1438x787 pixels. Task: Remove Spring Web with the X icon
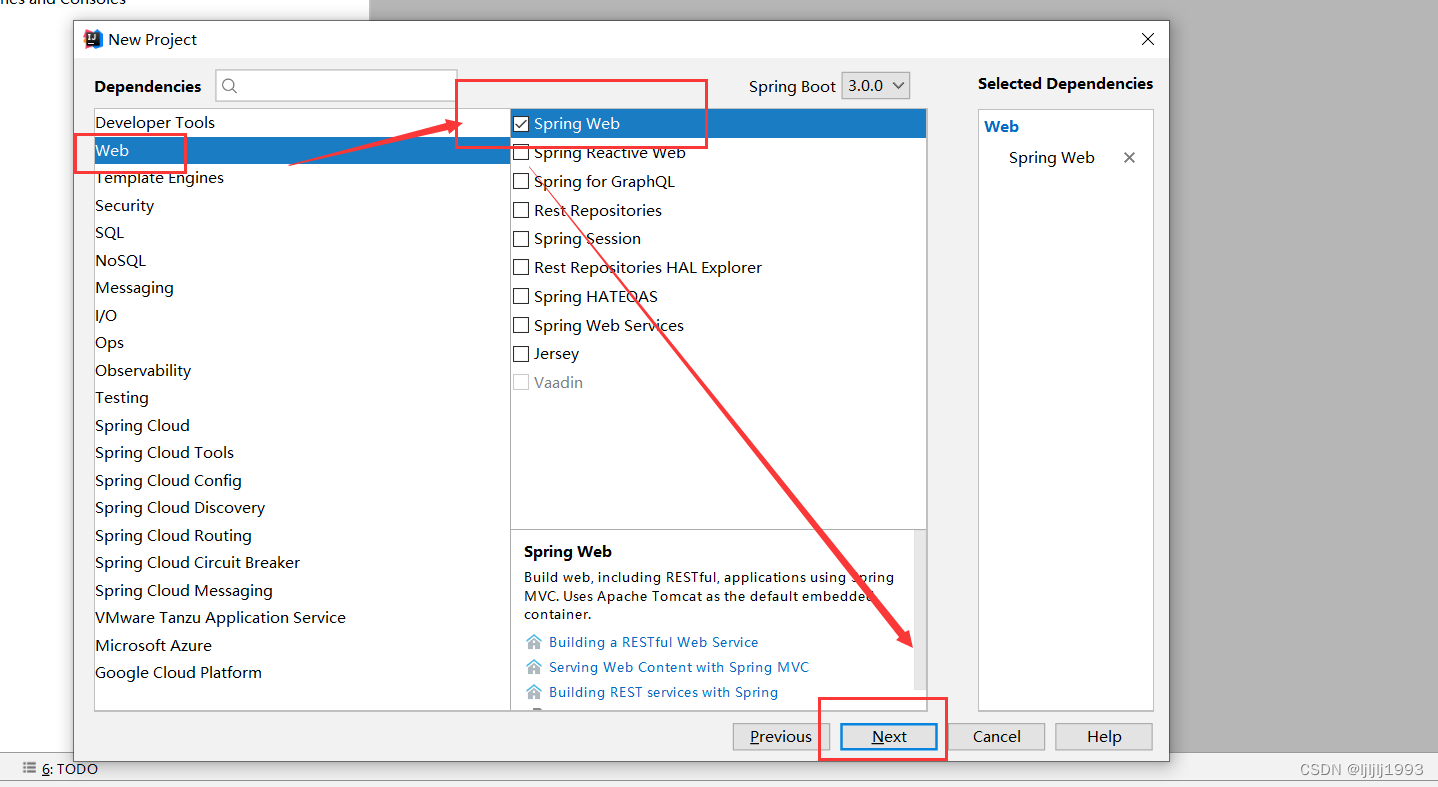pyautogui.click(x=1129, y=158)
